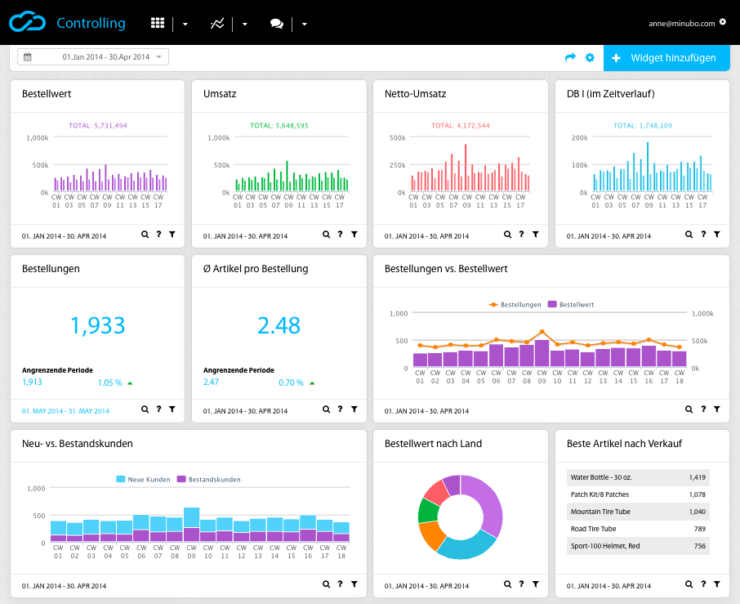The height and width of the screenshot is (604, 740).
Task: Filter the Bestellwert widget
Action: click(x=172, y=234)
